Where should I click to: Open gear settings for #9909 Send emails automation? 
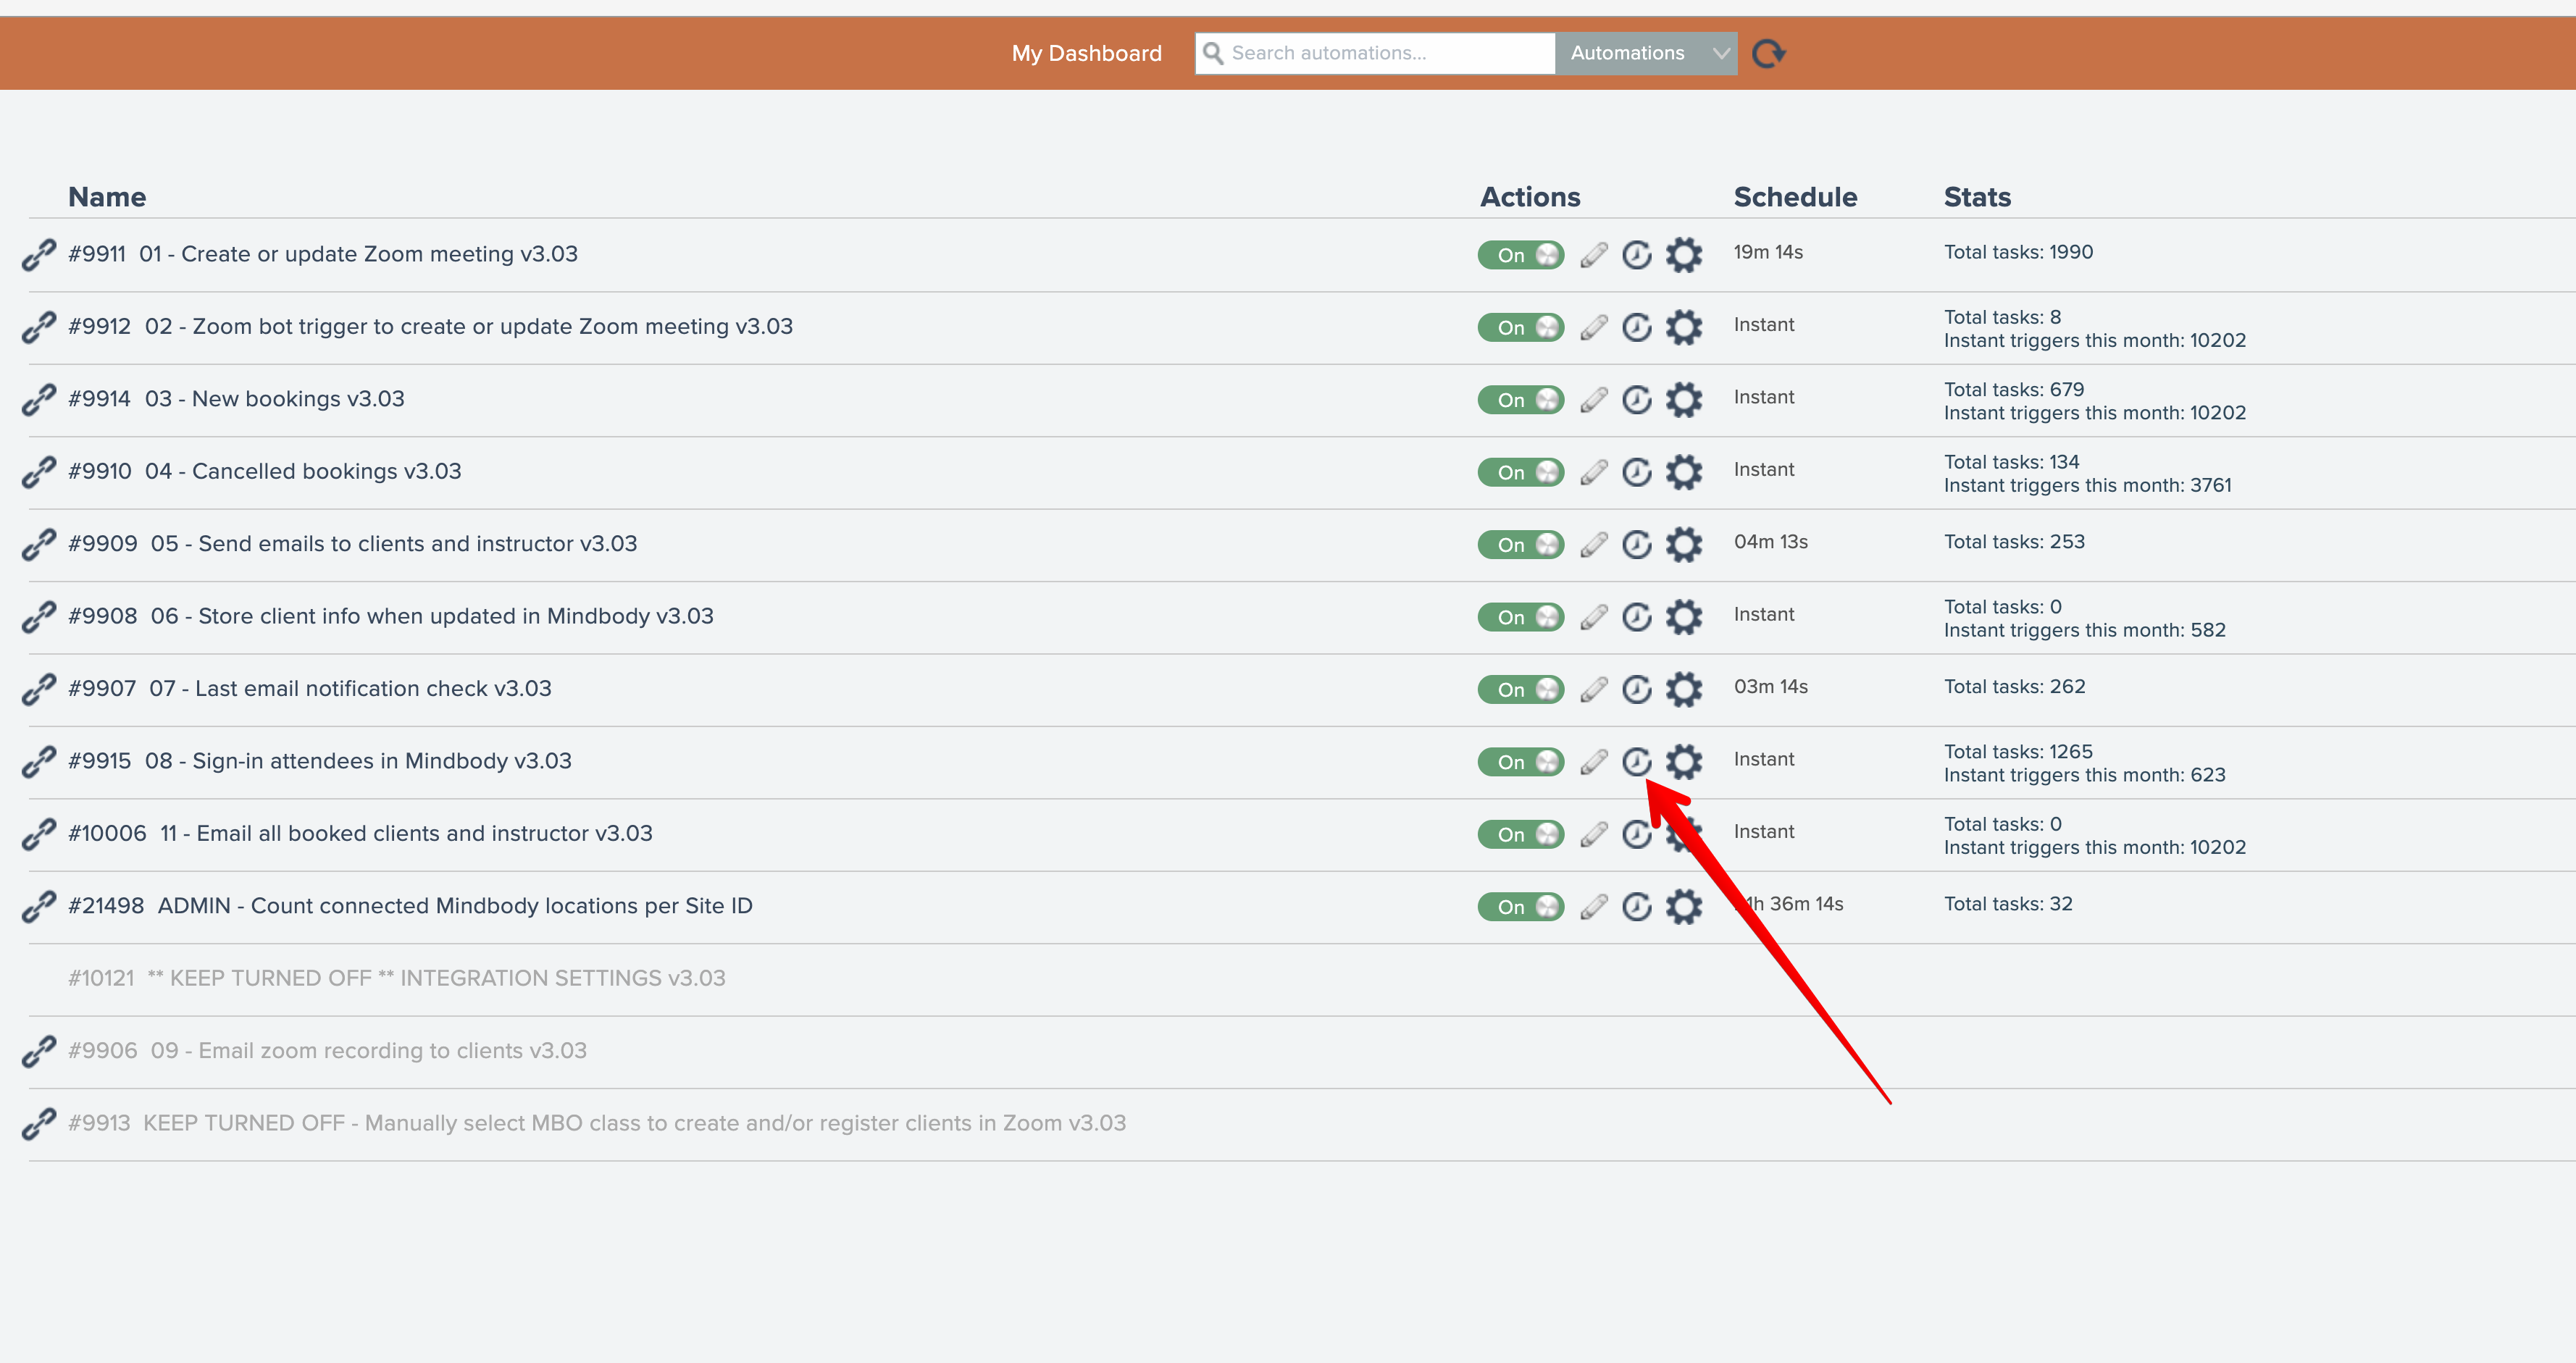coord(1684,544)
